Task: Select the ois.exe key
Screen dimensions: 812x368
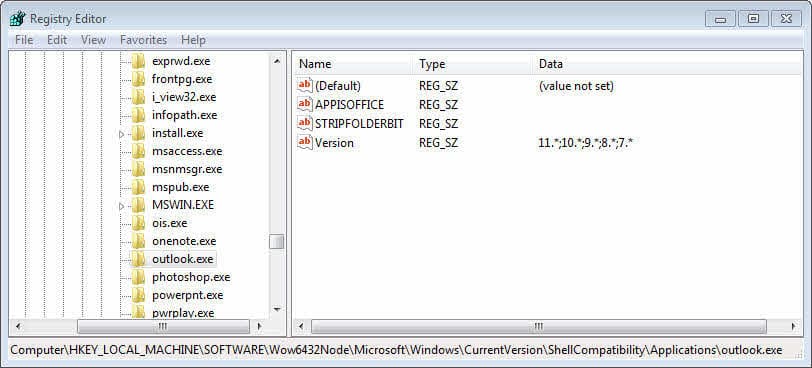Action: (x=170, y=223)
